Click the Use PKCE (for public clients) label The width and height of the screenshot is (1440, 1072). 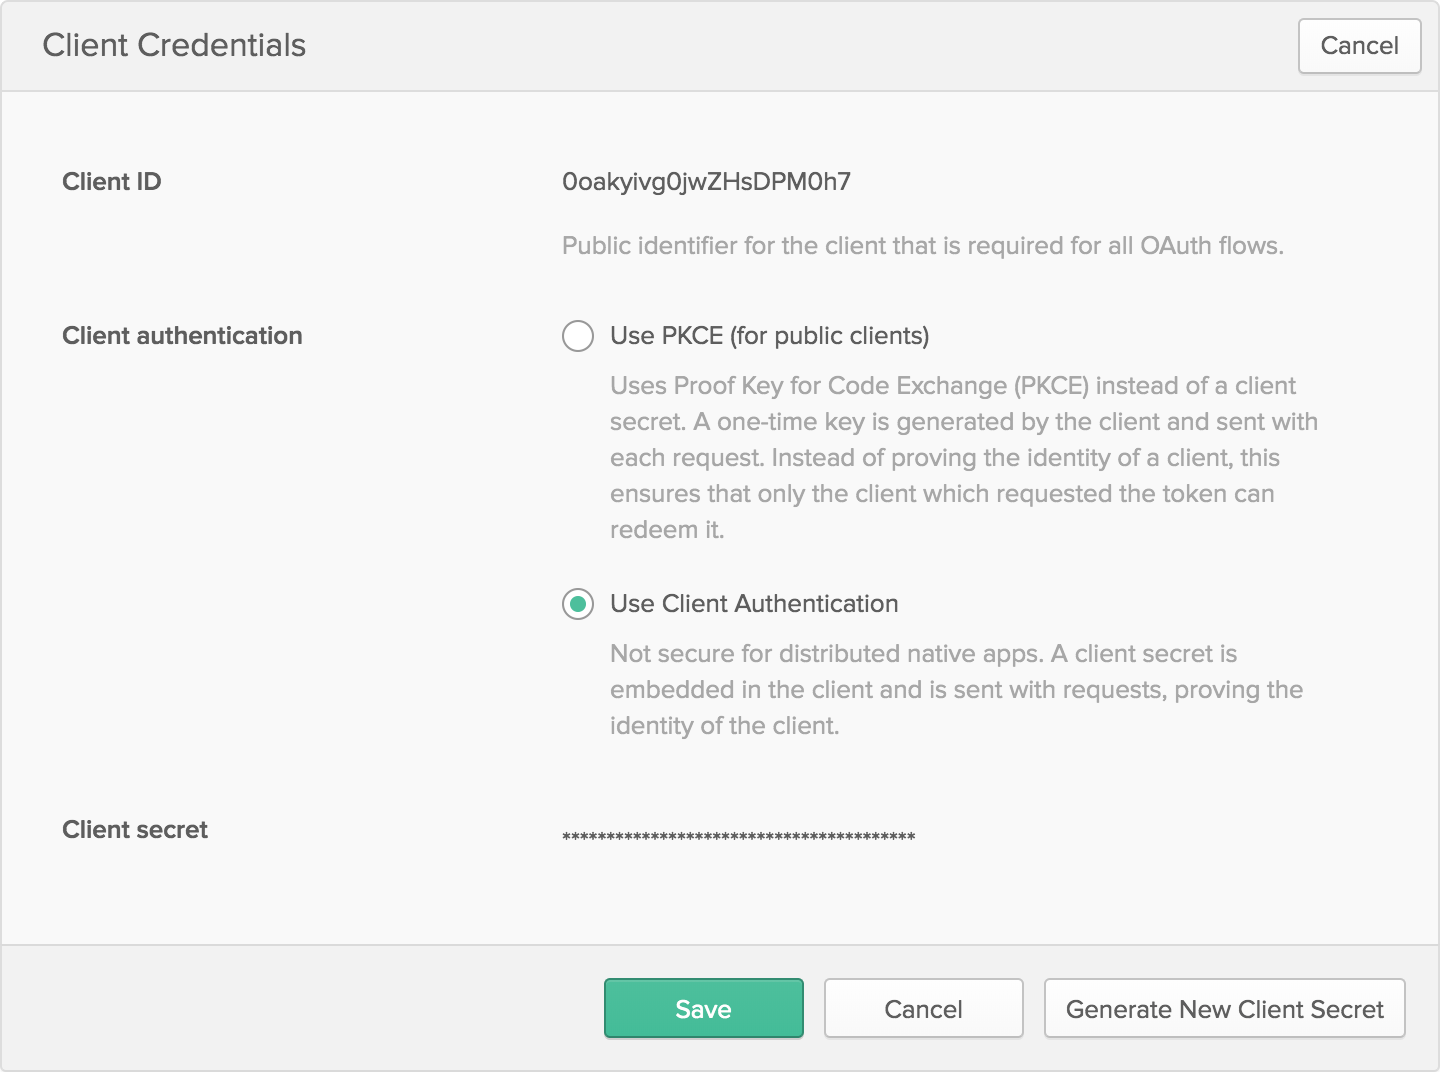pyautogui.click(x=769, y=336)
